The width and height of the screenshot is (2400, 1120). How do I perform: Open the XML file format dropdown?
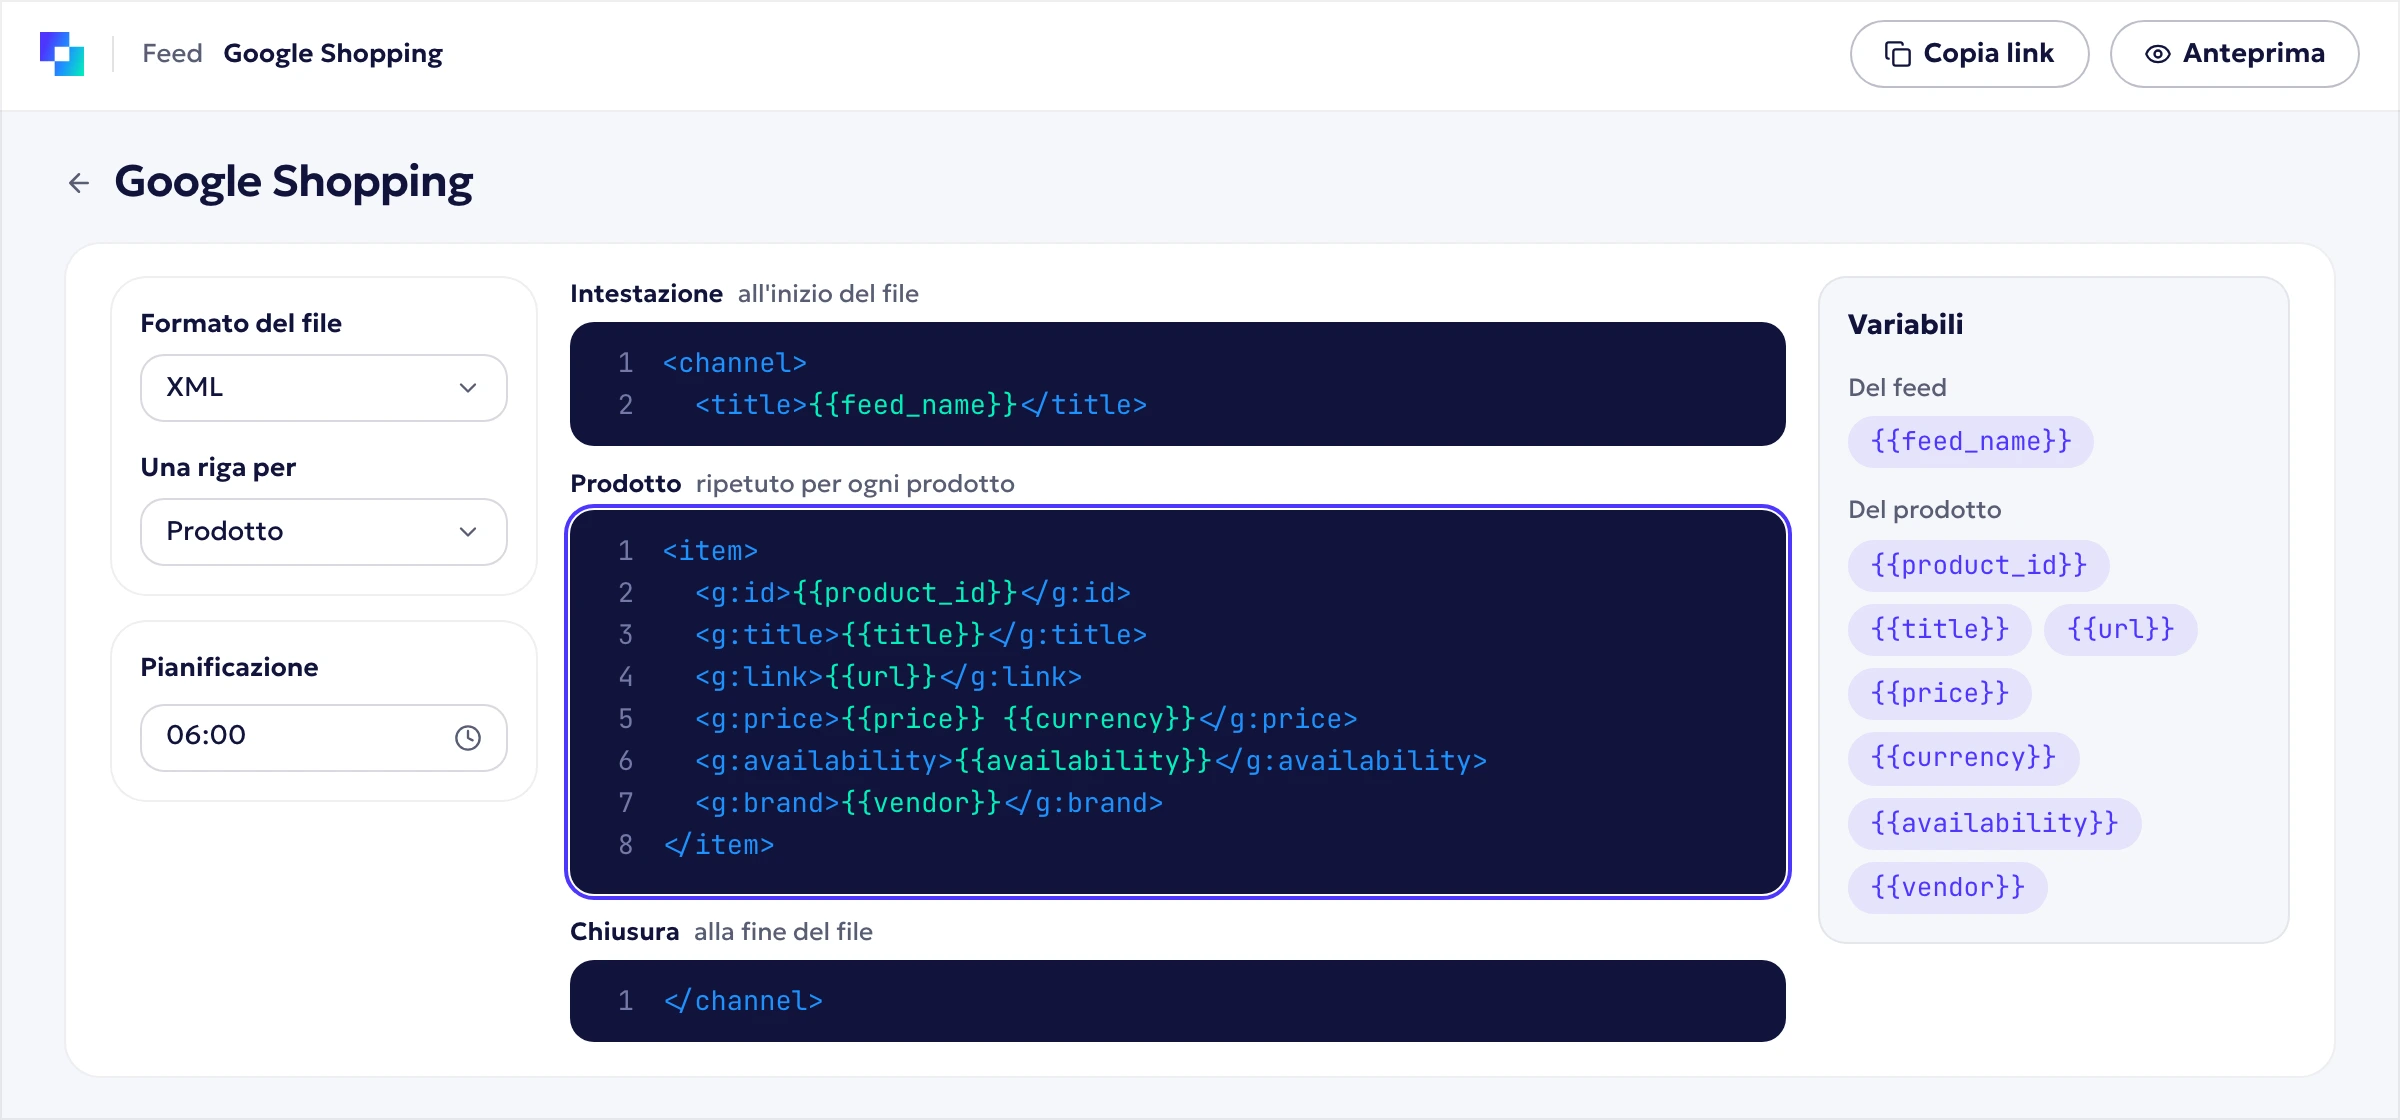(x=324, y=388)
